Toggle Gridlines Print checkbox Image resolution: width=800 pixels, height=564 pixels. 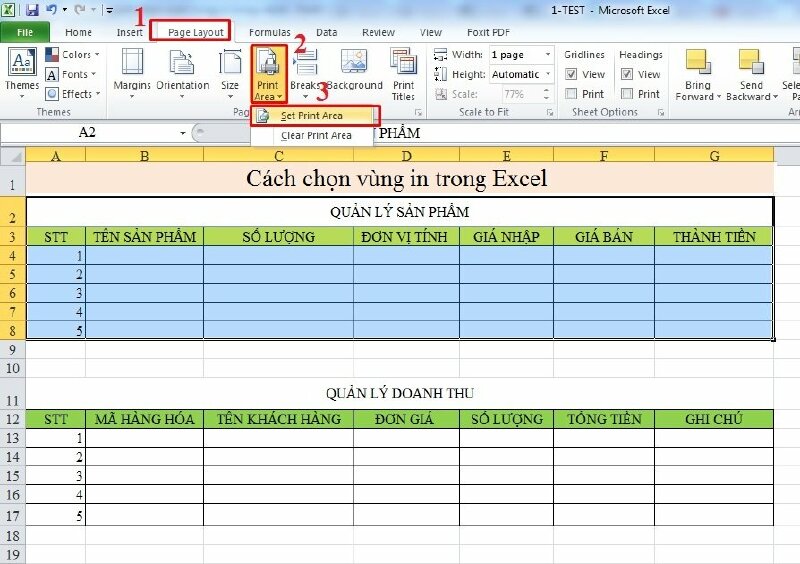pos(571,94)
